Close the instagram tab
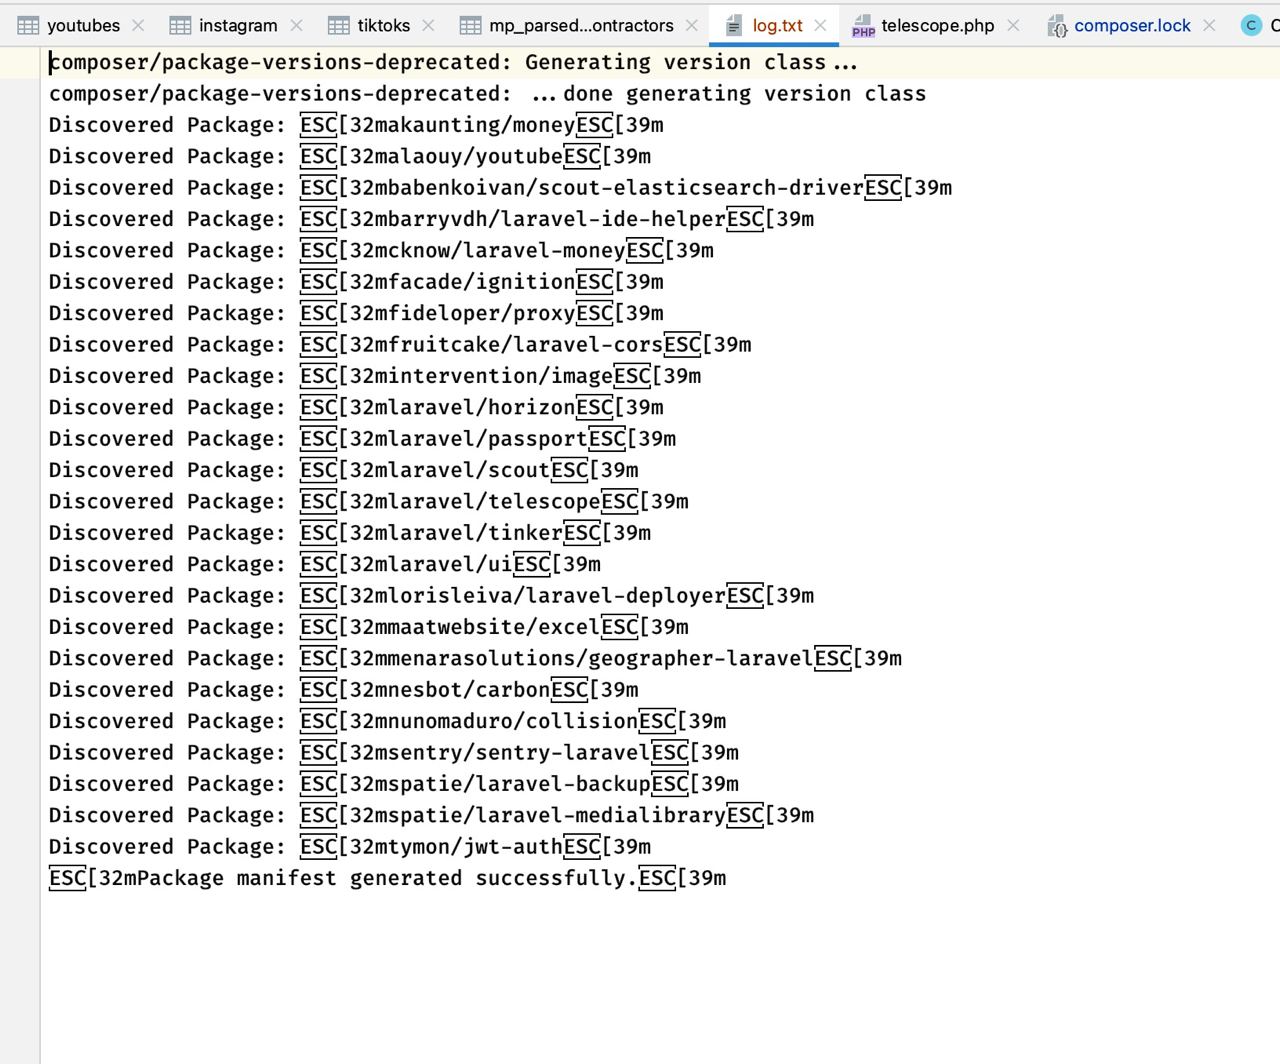Image resolution: width=1280 pixels, height=1064 pixels. pos(296,25)
